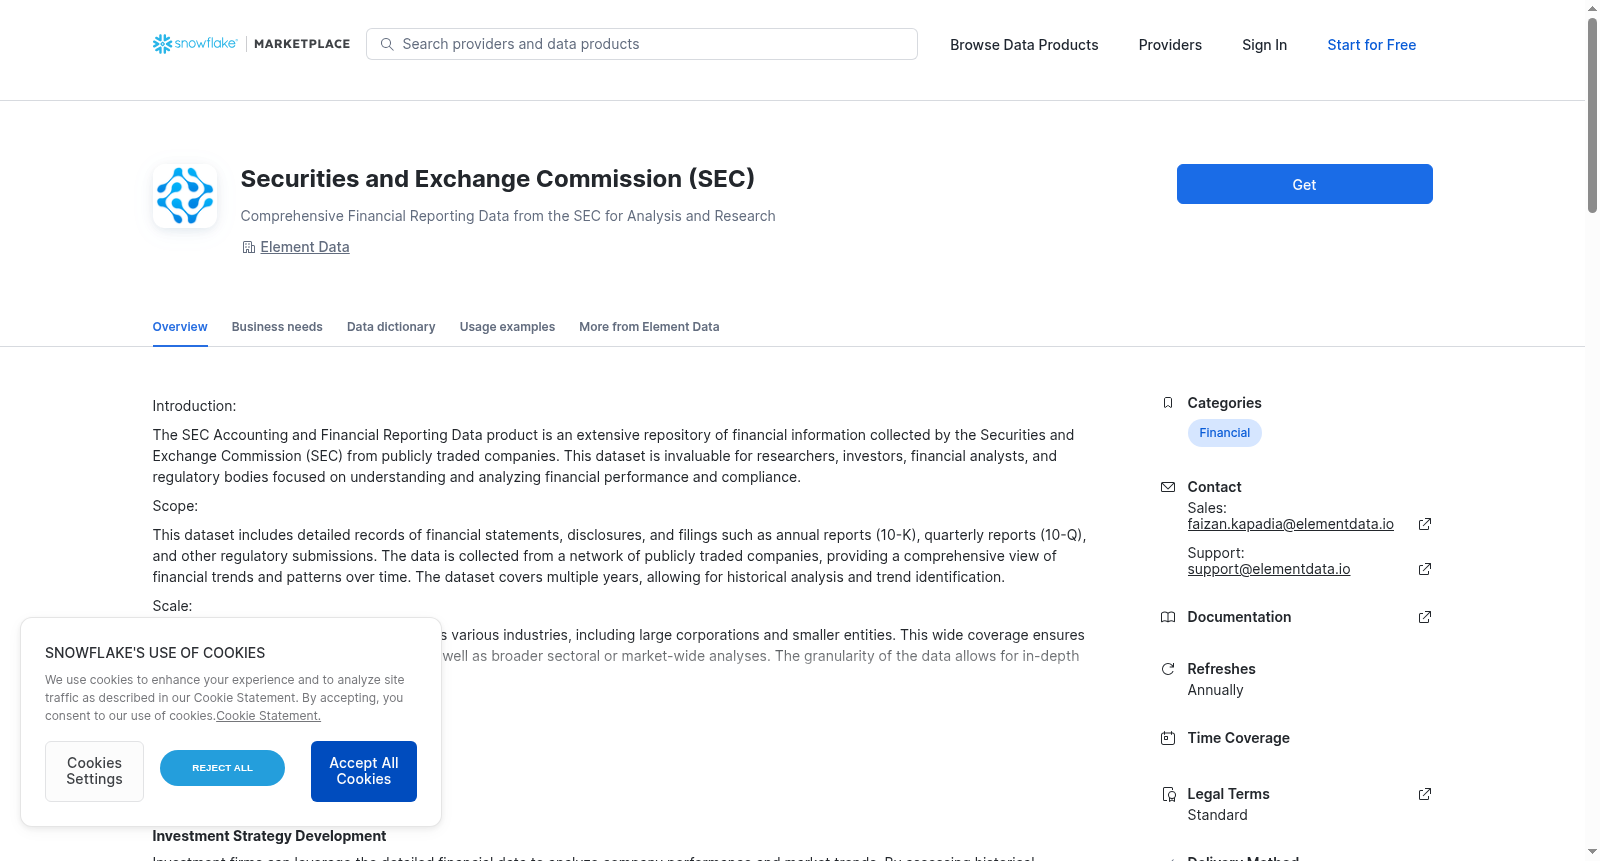The image size is (1600, 861).
Task: Open Browse Data Products menu
Action: coord(1024,45)
